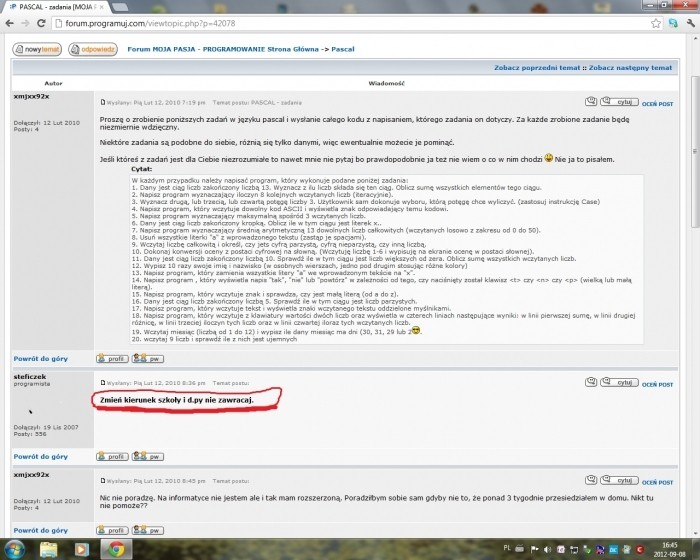This screenshot has width=700, height=560.
Task: Click "cytuj" quote icon on steficzek's post
Action: point(620,384)
